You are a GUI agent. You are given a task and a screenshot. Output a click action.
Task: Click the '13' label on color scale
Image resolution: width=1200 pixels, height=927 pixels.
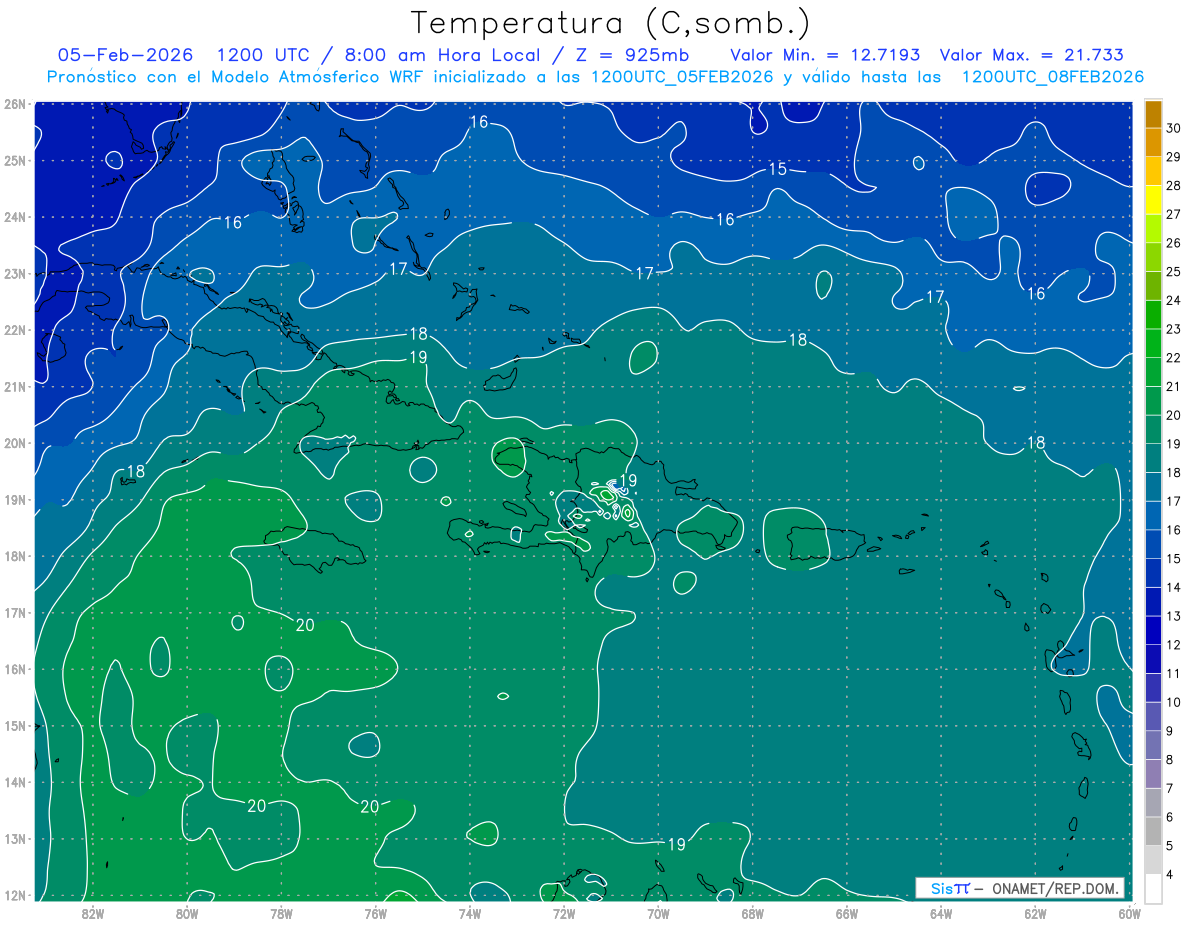tap(1174, 616)
